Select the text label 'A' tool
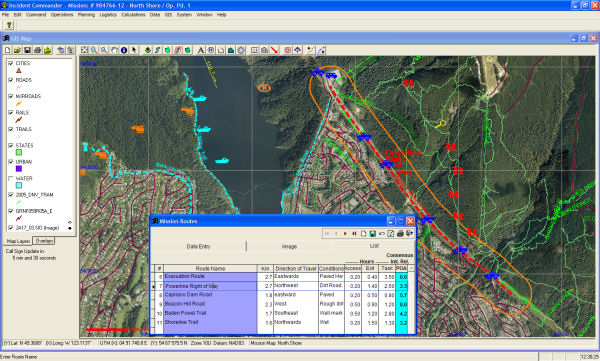The width and height of the screenshot is (600, 361). (201, 50)
